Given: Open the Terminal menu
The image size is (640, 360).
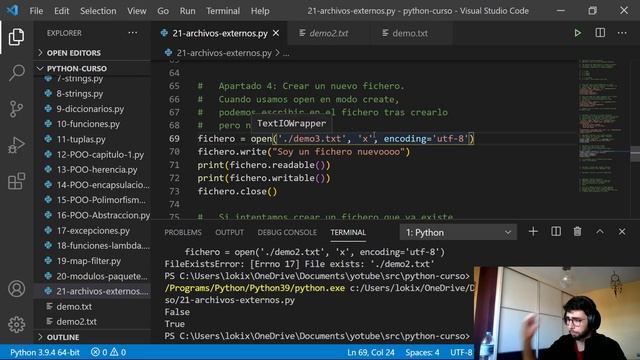Looking at the screenshot, I should 223,11.
